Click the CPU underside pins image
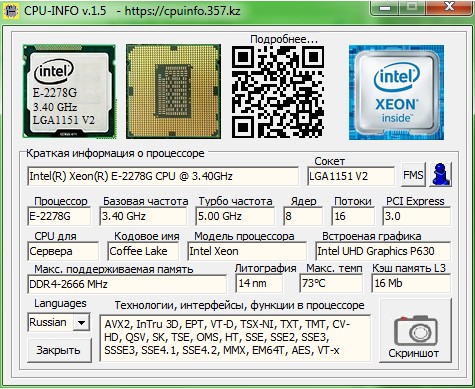 pyautogui.click(x=173, y=91)
